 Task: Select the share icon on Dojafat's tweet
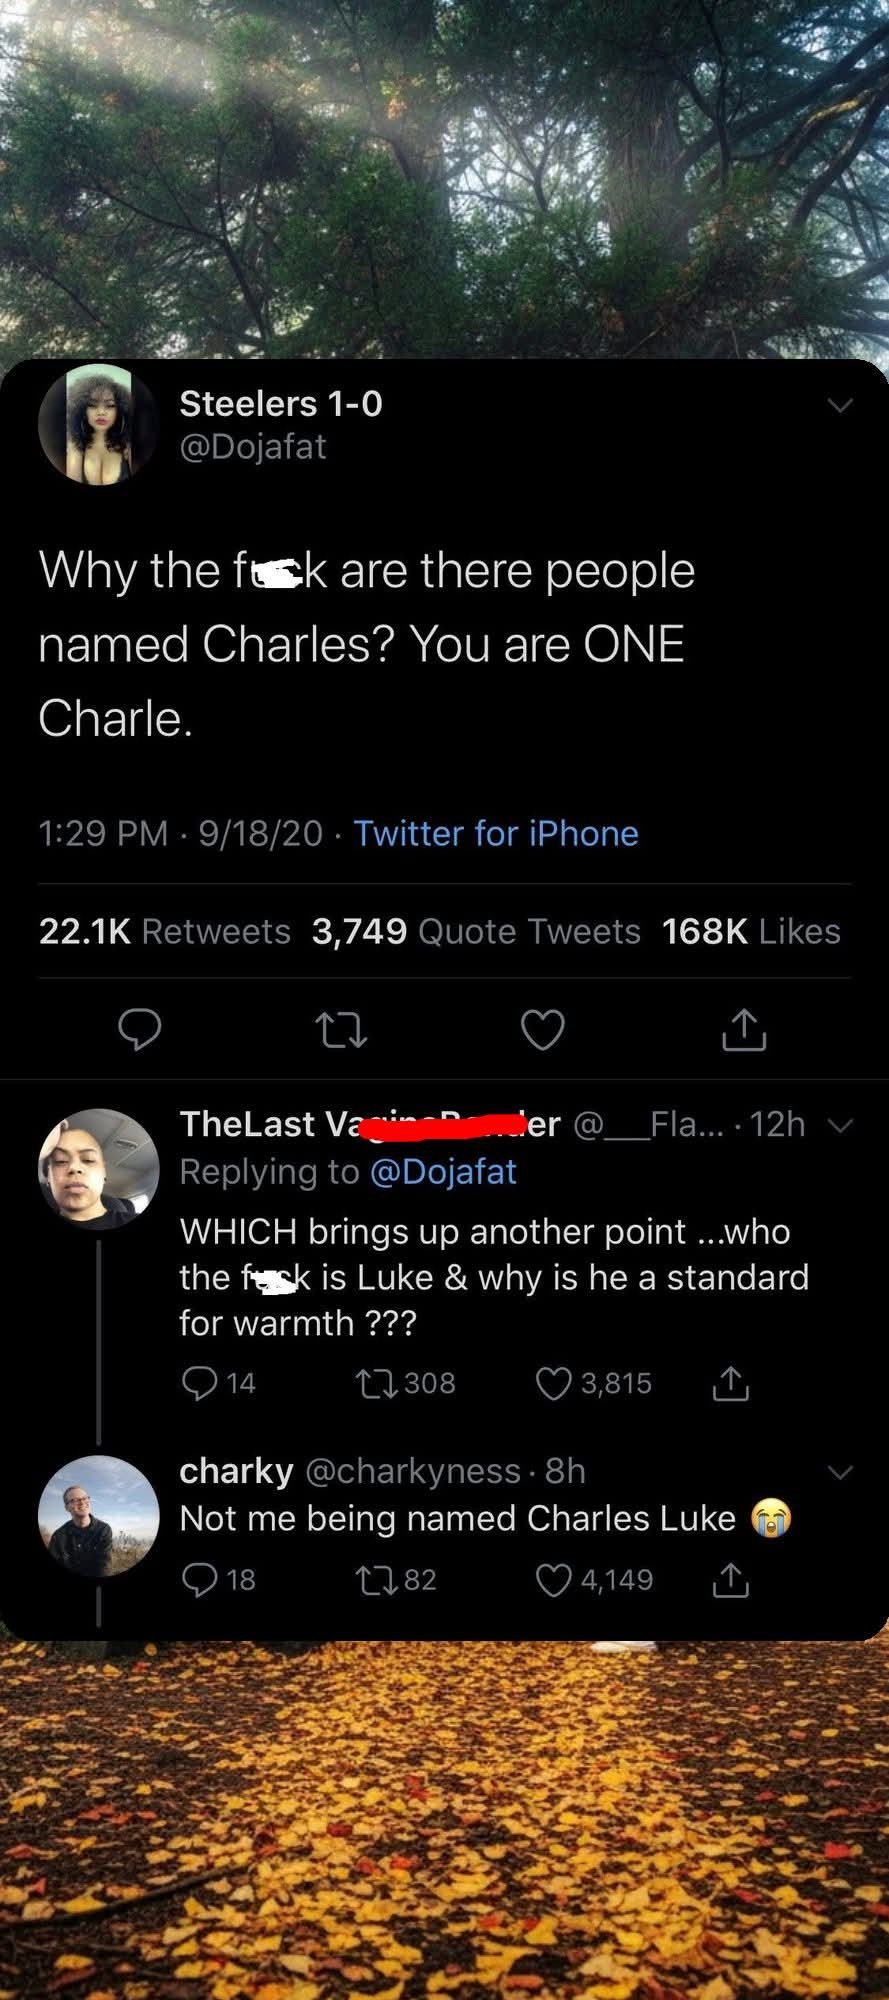tap(742, 1031)
